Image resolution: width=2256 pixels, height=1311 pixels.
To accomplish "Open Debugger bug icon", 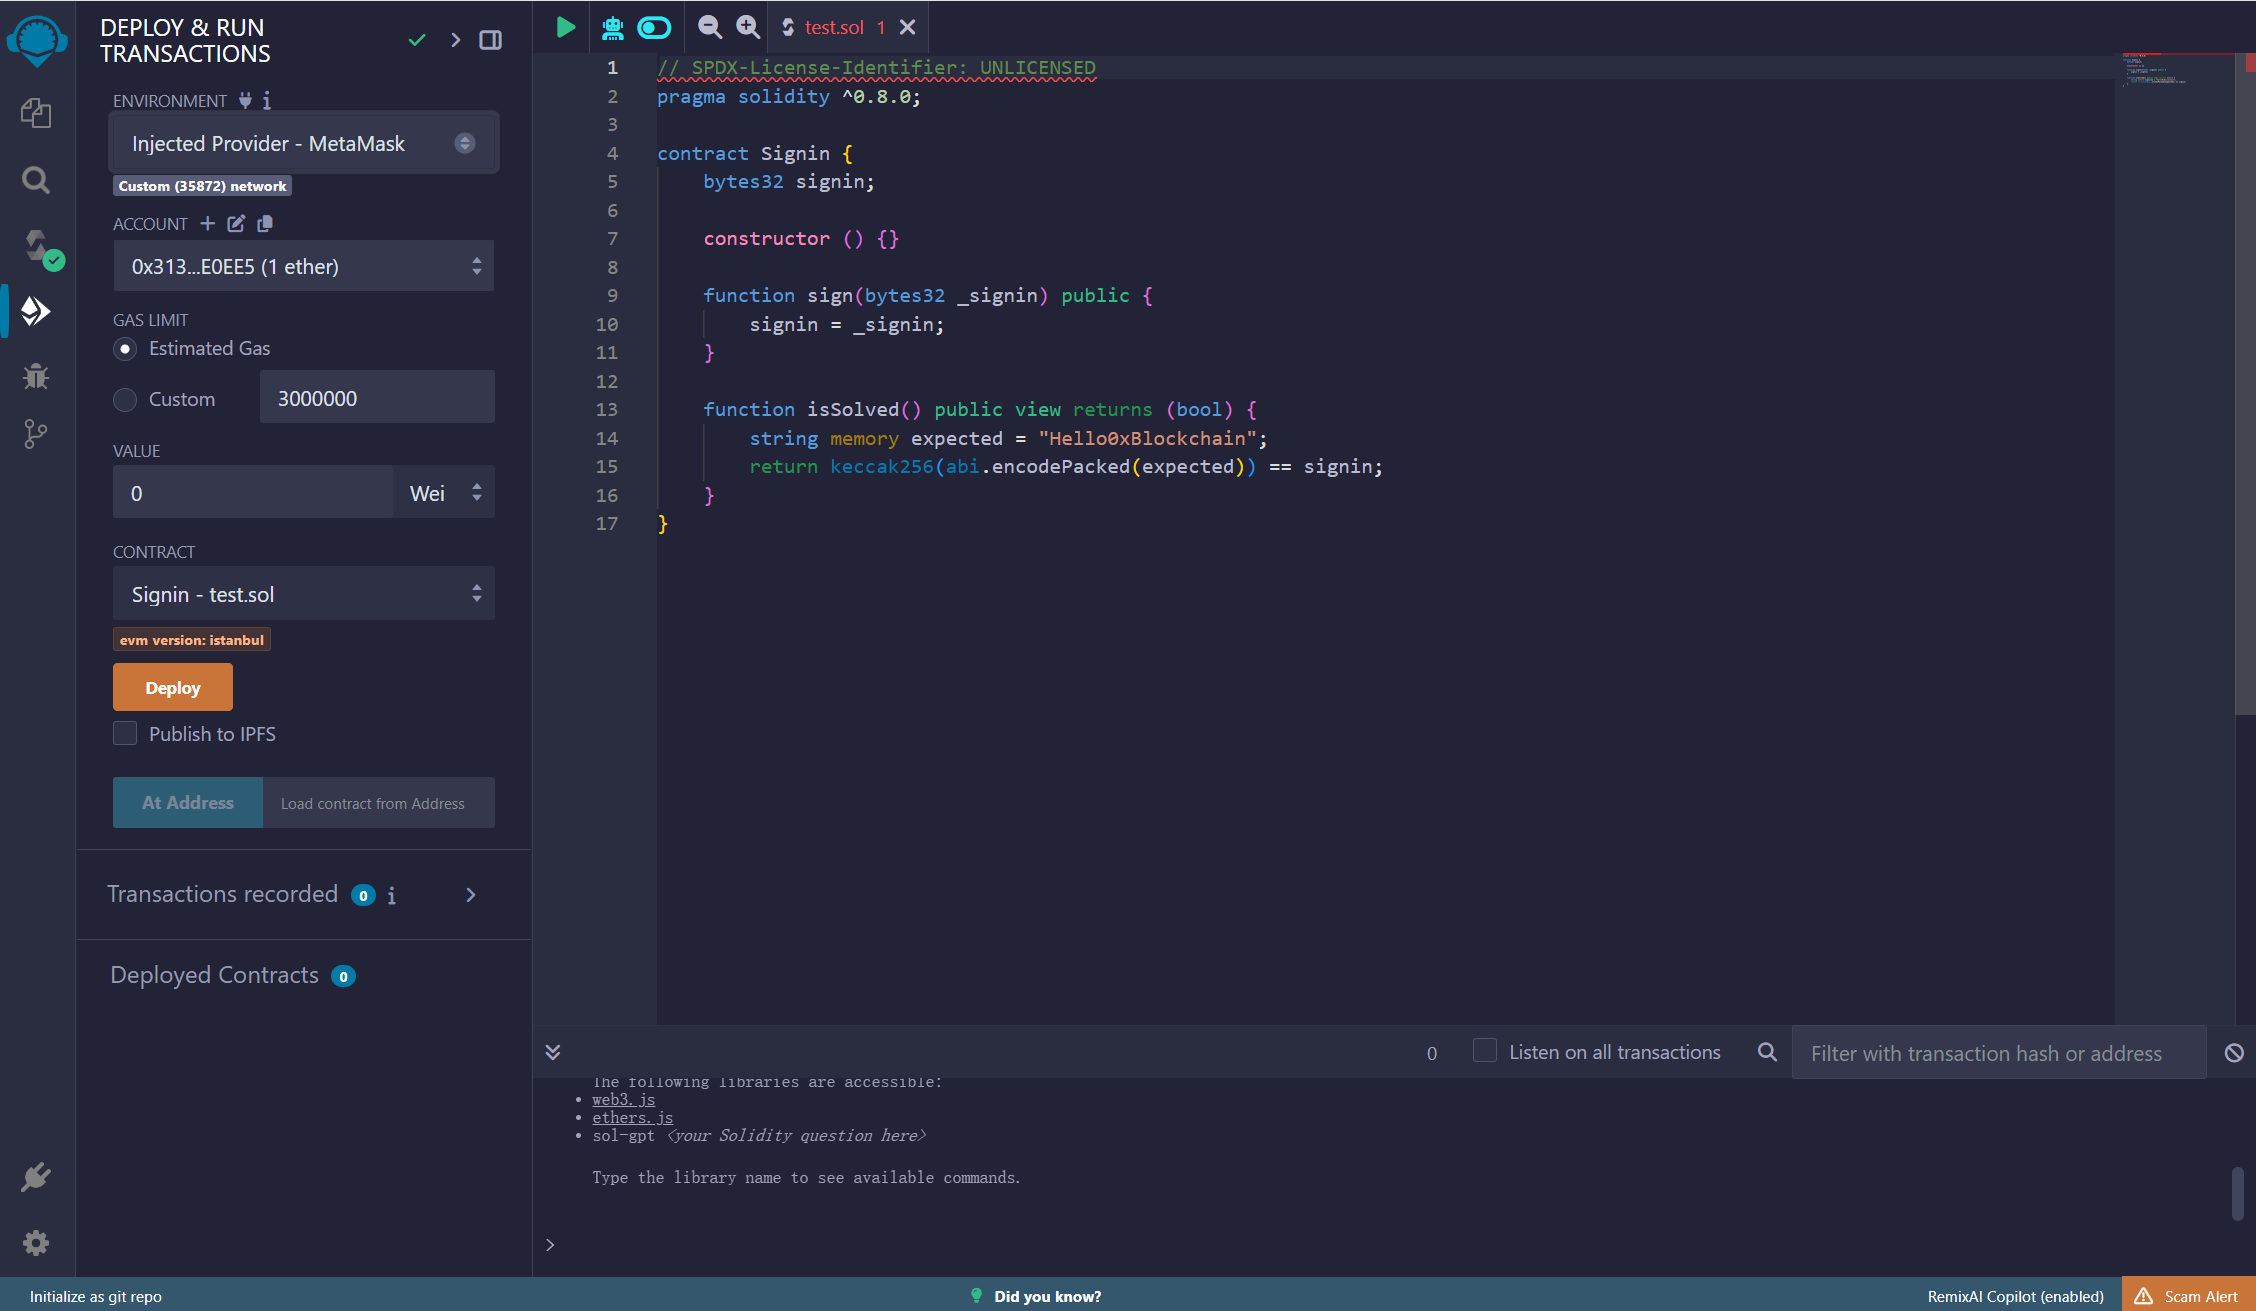I will point(36,376).
